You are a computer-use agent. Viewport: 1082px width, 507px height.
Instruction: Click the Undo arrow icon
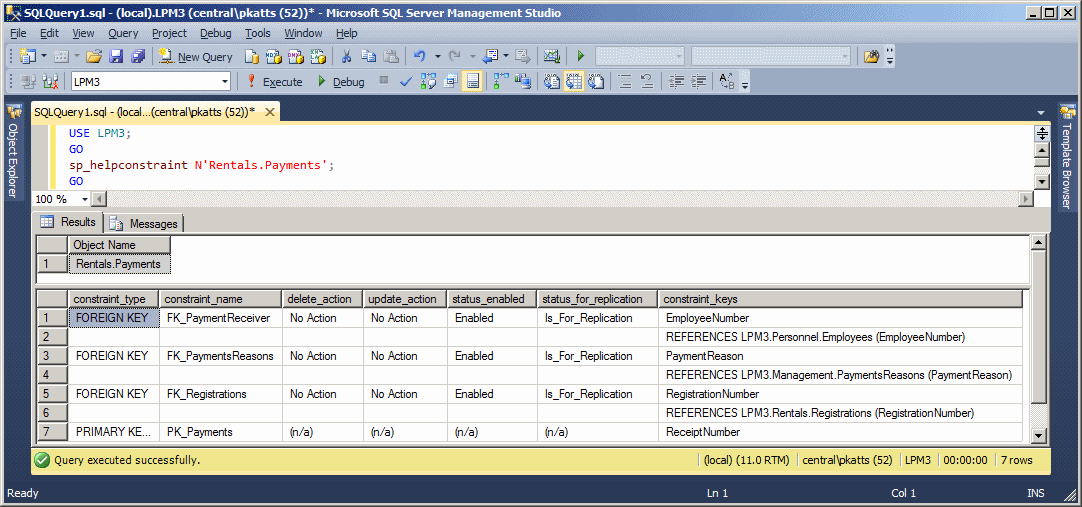point(419,57)
